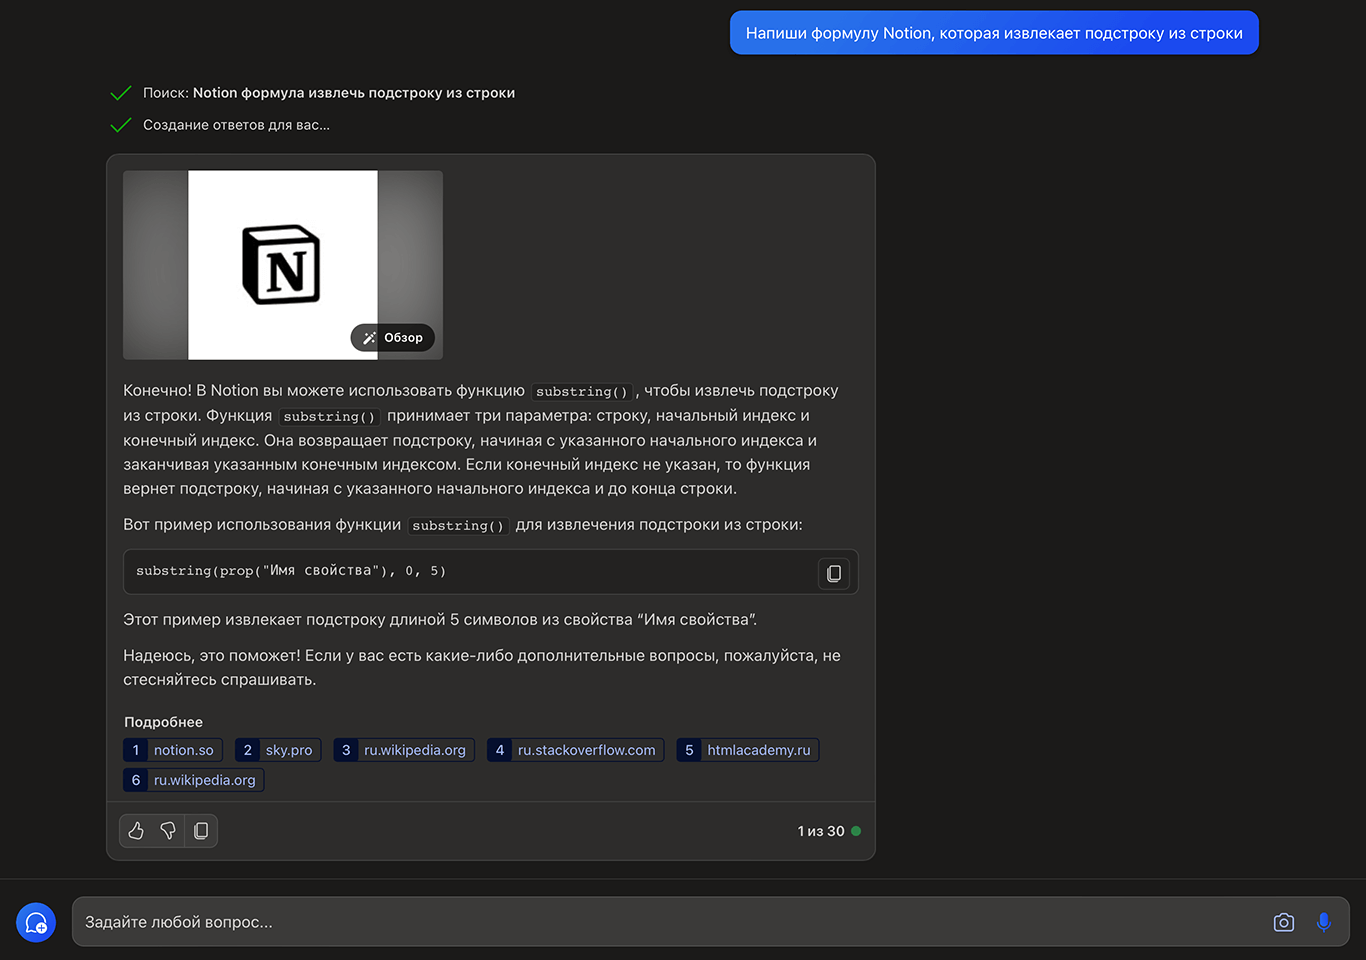The height and width of the screenshot is (960, 1366).
Task: Click the code text substring(prop("Имя свойства"), 0, 5)
Action: click(291, 571)
